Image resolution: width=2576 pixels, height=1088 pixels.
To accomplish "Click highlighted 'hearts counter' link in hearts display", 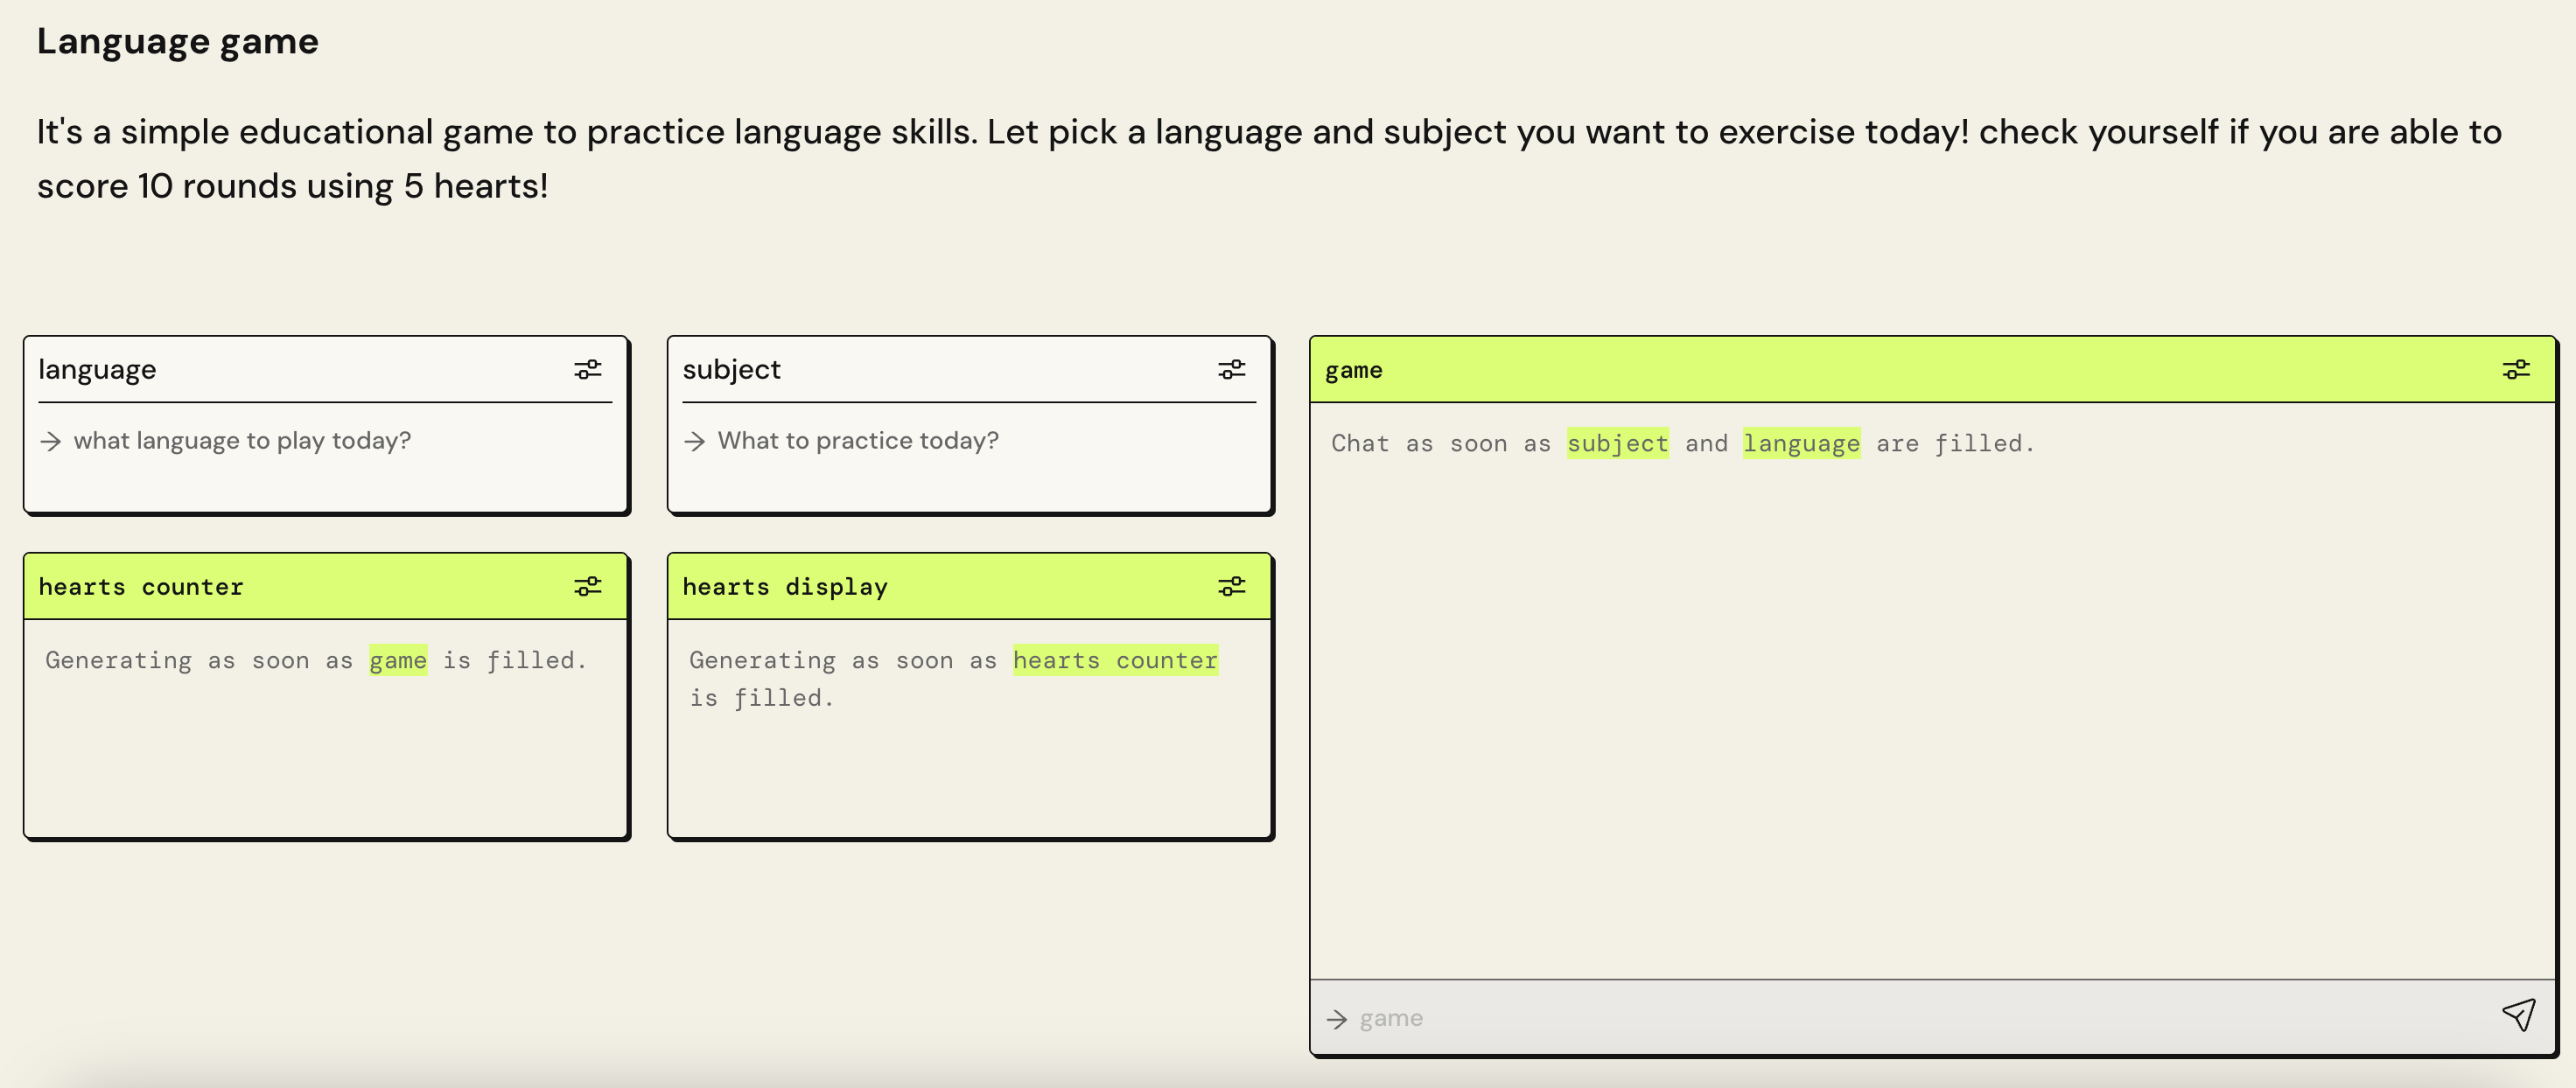I will tap(1115, 661).
